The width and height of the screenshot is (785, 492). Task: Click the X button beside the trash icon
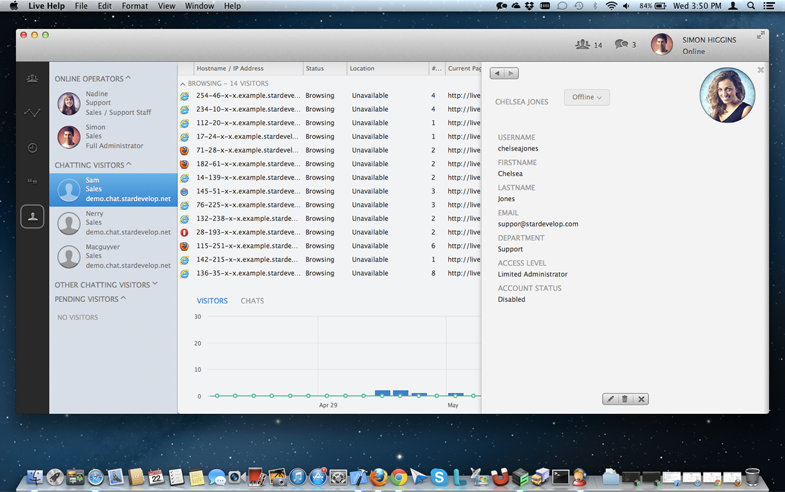tap(641, 399)
